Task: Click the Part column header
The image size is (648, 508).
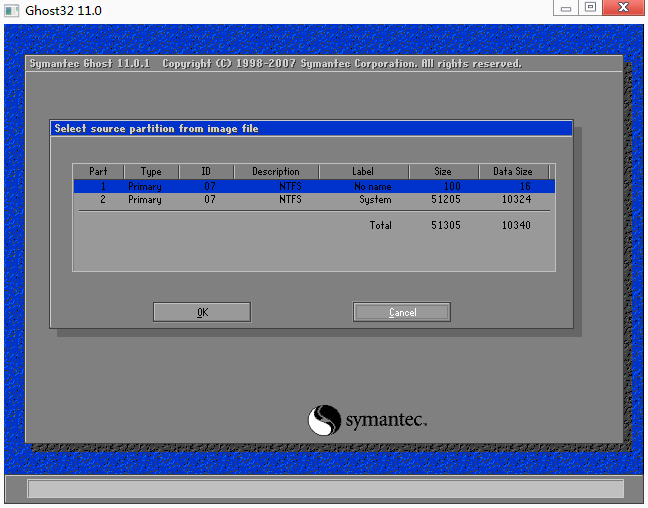Action: [x=98, y=172]
